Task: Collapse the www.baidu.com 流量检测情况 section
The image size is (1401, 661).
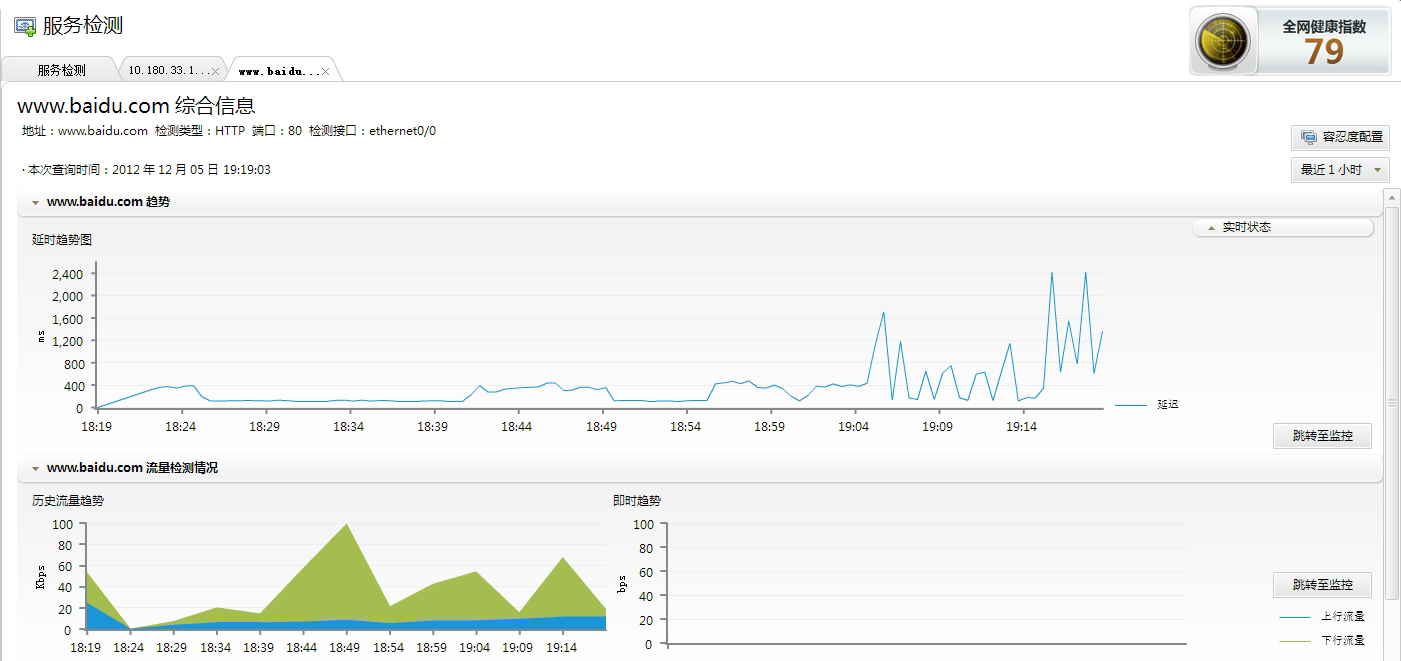Action: click(36, 468)
